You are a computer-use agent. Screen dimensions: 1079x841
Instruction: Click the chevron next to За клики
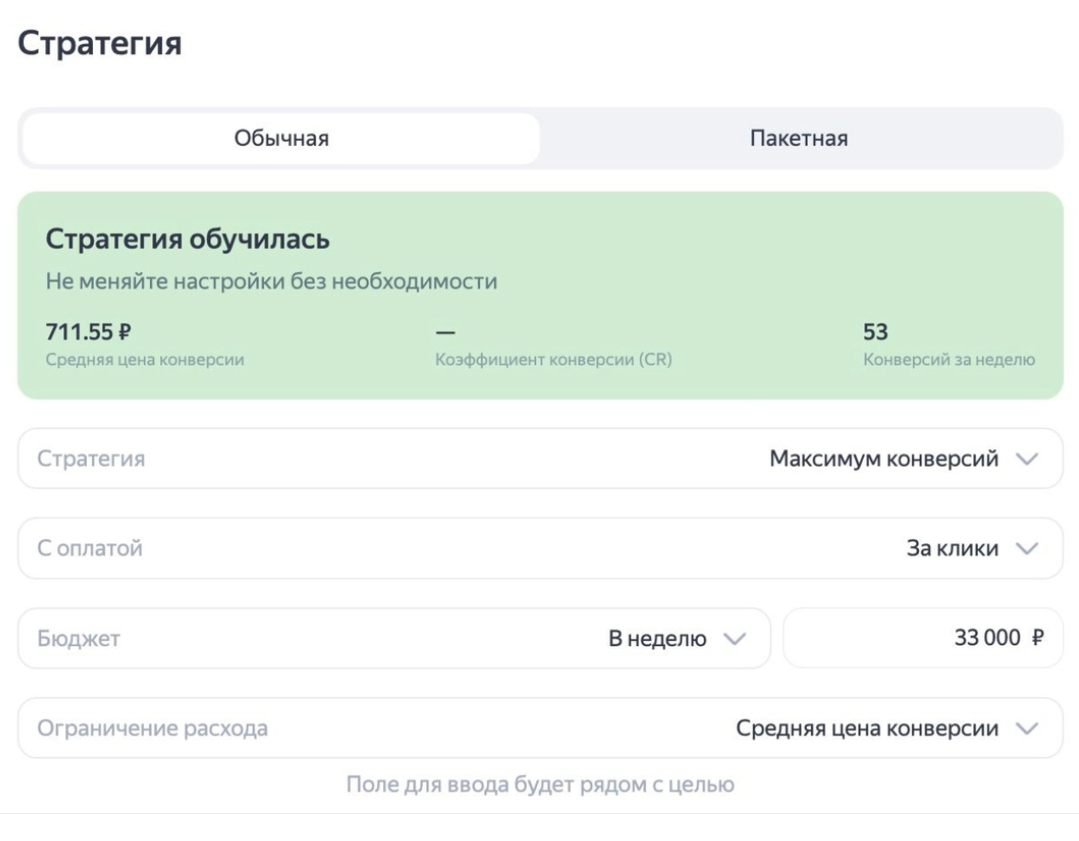(x=1026, y=548)
